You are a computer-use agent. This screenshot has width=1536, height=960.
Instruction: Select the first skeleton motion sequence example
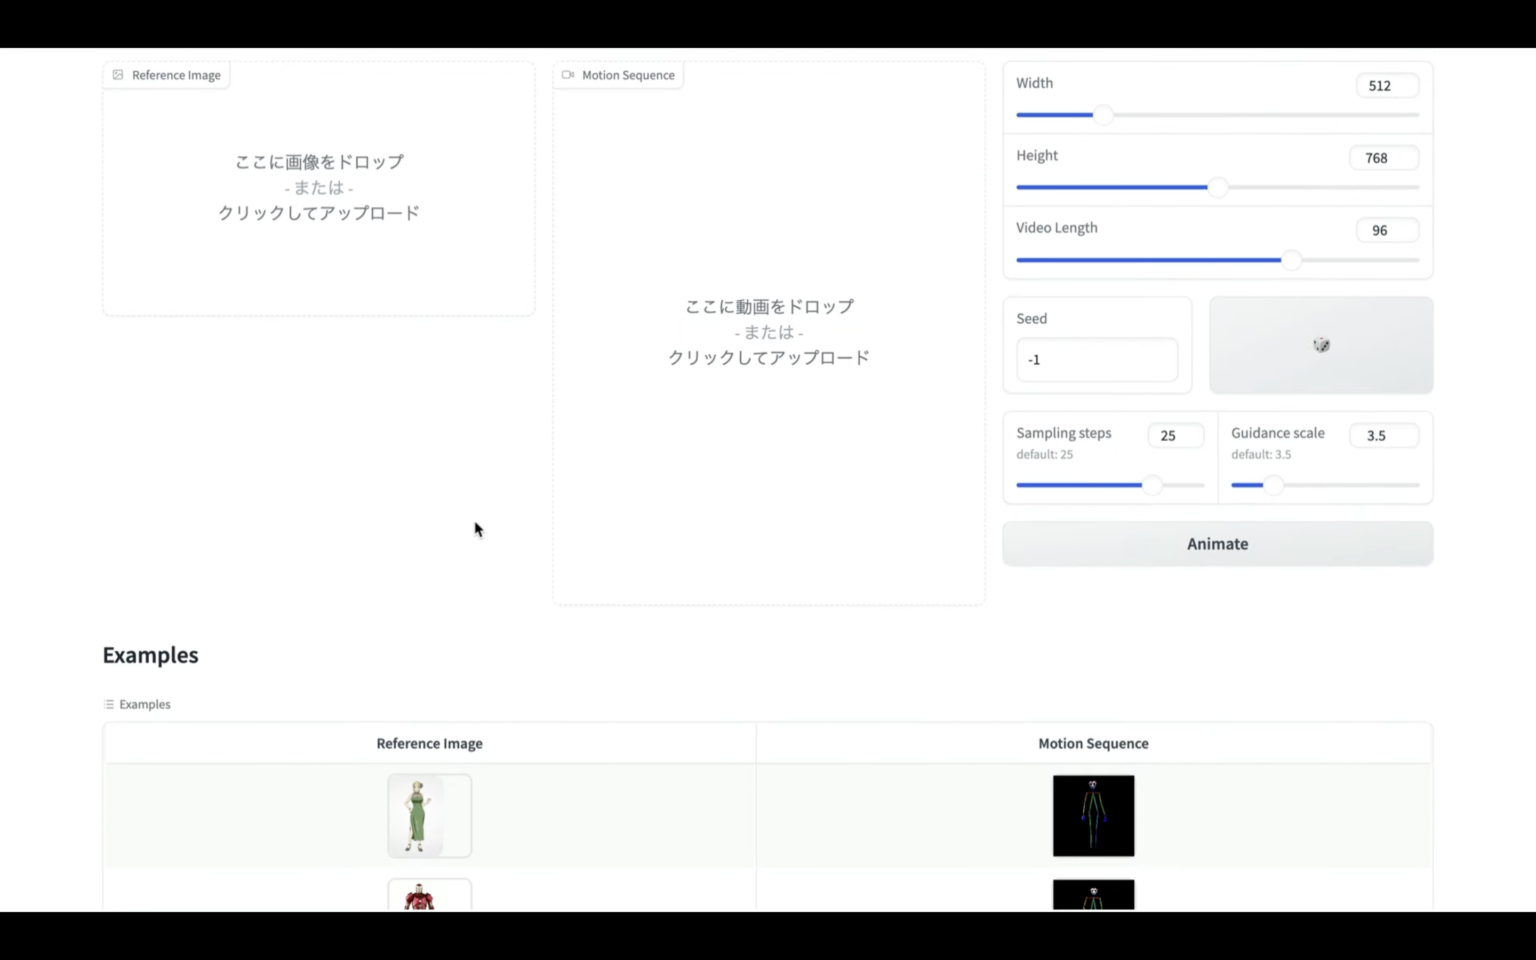click(1093, 815)
